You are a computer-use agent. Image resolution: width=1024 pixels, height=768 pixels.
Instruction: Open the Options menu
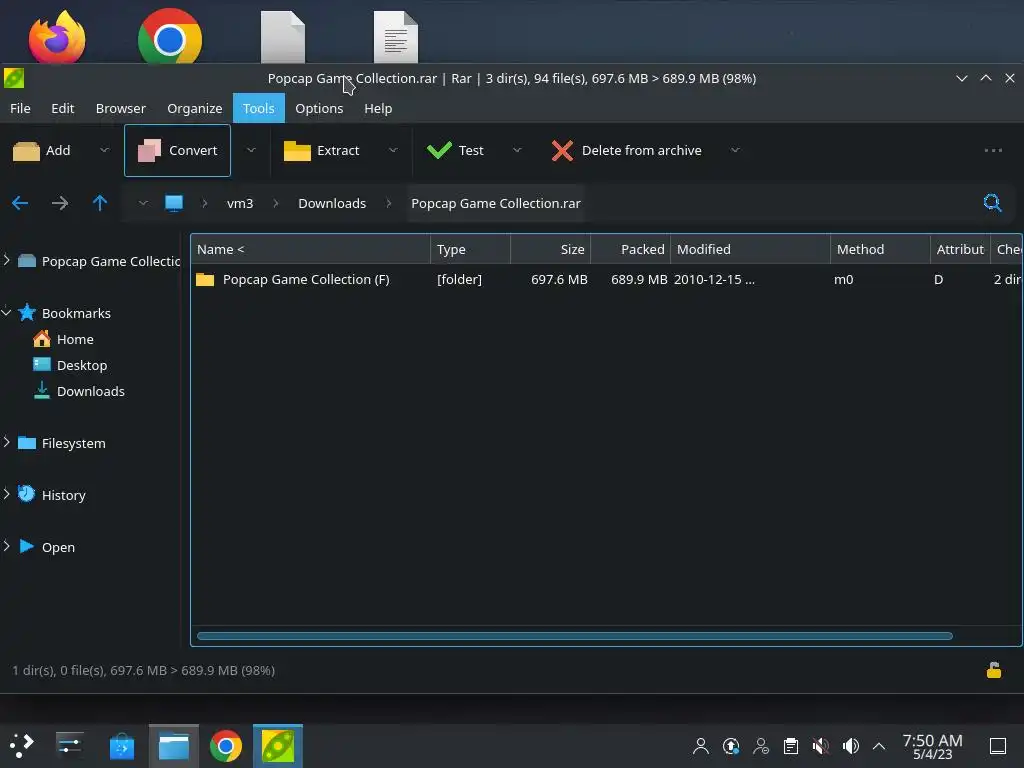(319, 108)
